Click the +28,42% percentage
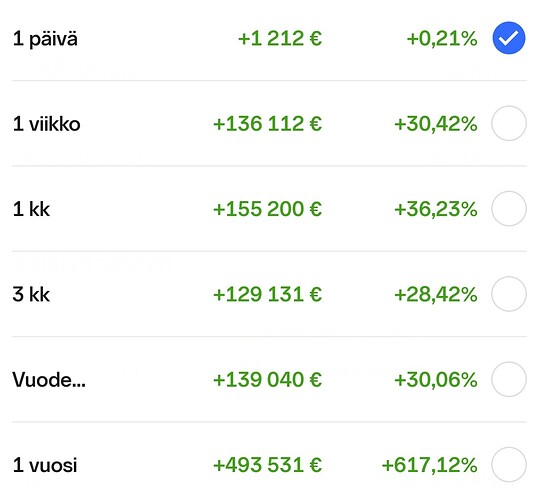 [436, 294]
